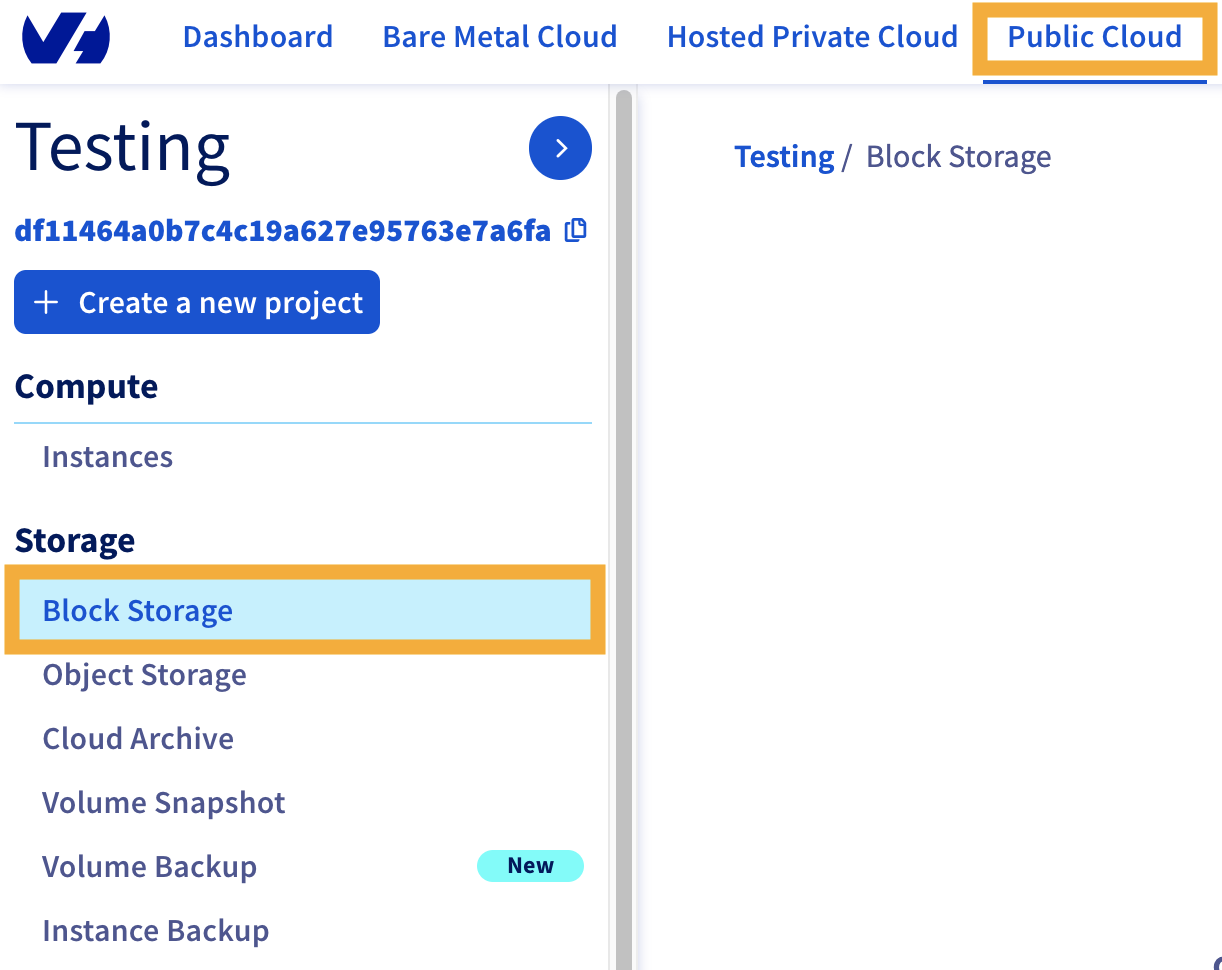Image resolution: width=1222 pixels, height=970 pixels.
Task: Click the Block Storage breadcrumb text
Action: [x=959, y=157]
